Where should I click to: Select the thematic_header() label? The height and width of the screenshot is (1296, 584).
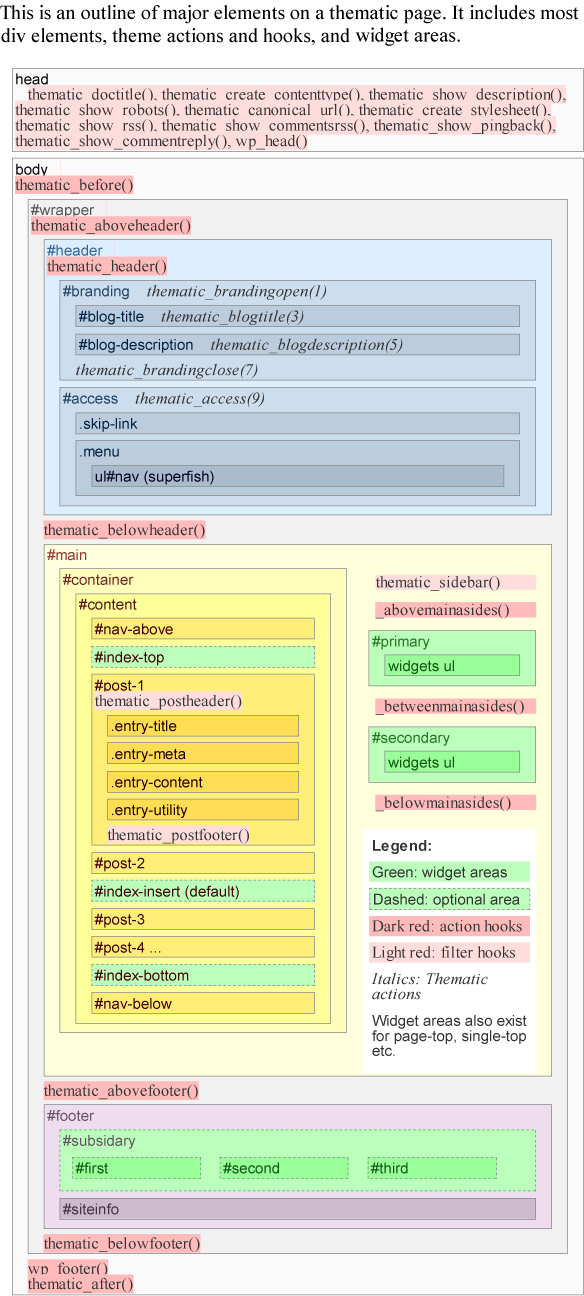coord(107,266)
